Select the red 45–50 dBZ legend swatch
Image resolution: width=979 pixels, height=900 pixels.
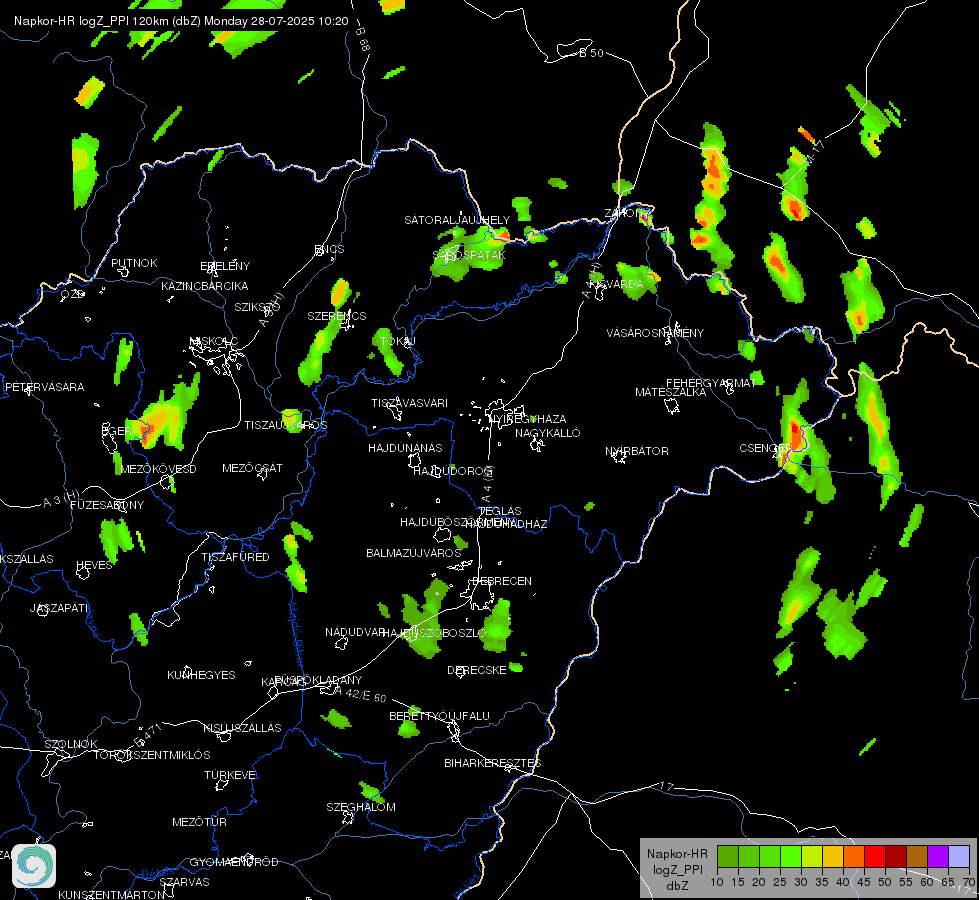tap(874, 857)
